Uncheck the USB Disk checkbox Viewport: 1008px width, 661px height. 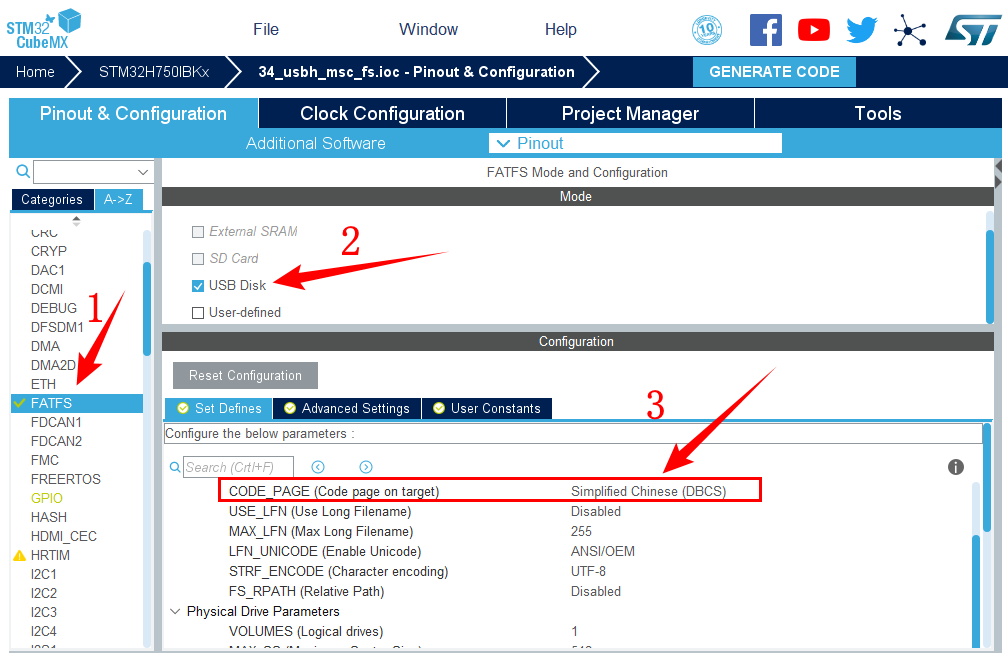pos(198,286)
